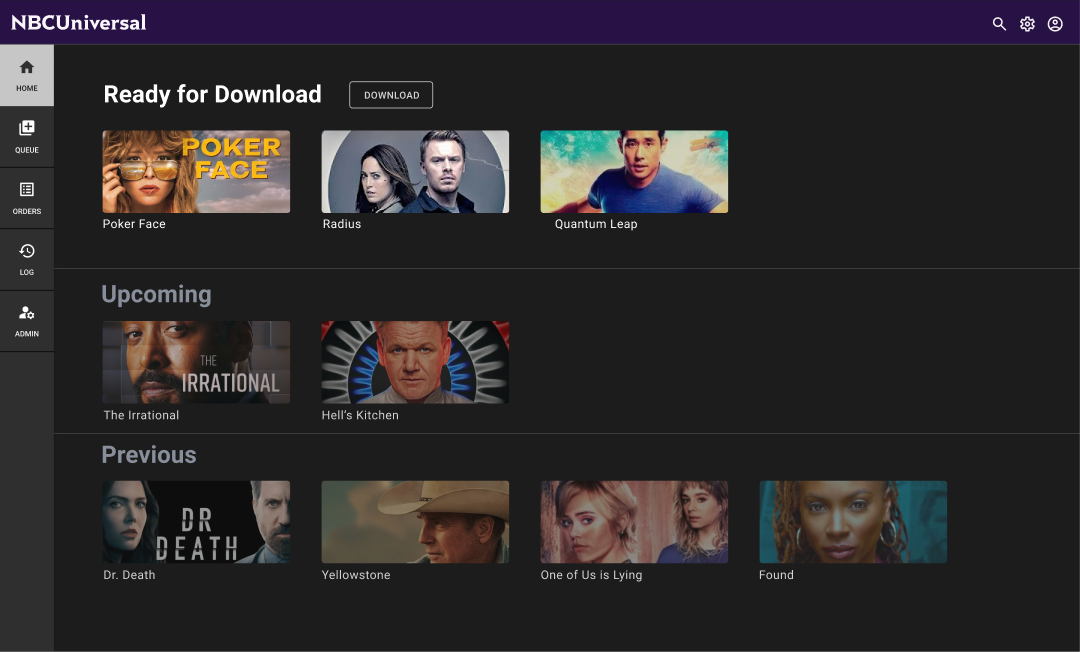Click 'One of Us is Lying' title text

[x=592, y=575]
